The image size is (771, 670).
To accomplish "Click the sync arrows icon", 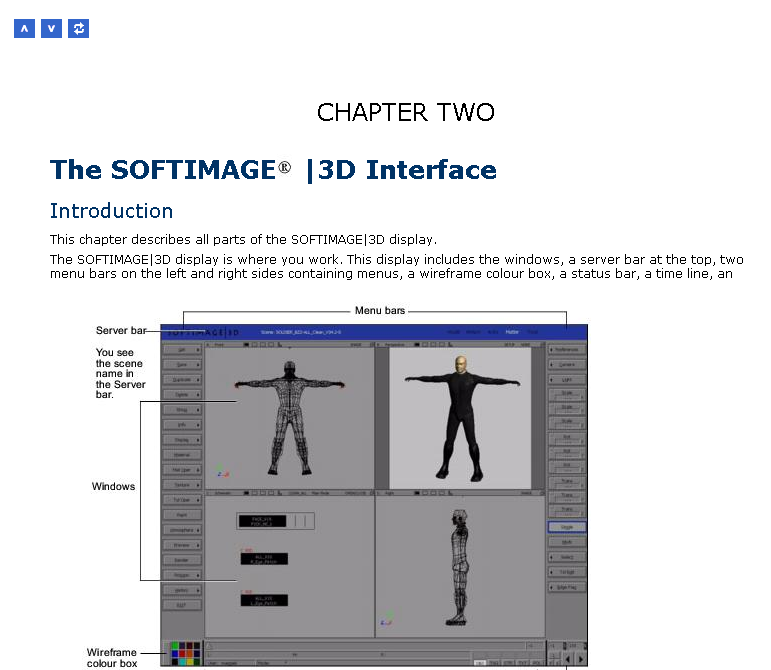I will point(78,28).
